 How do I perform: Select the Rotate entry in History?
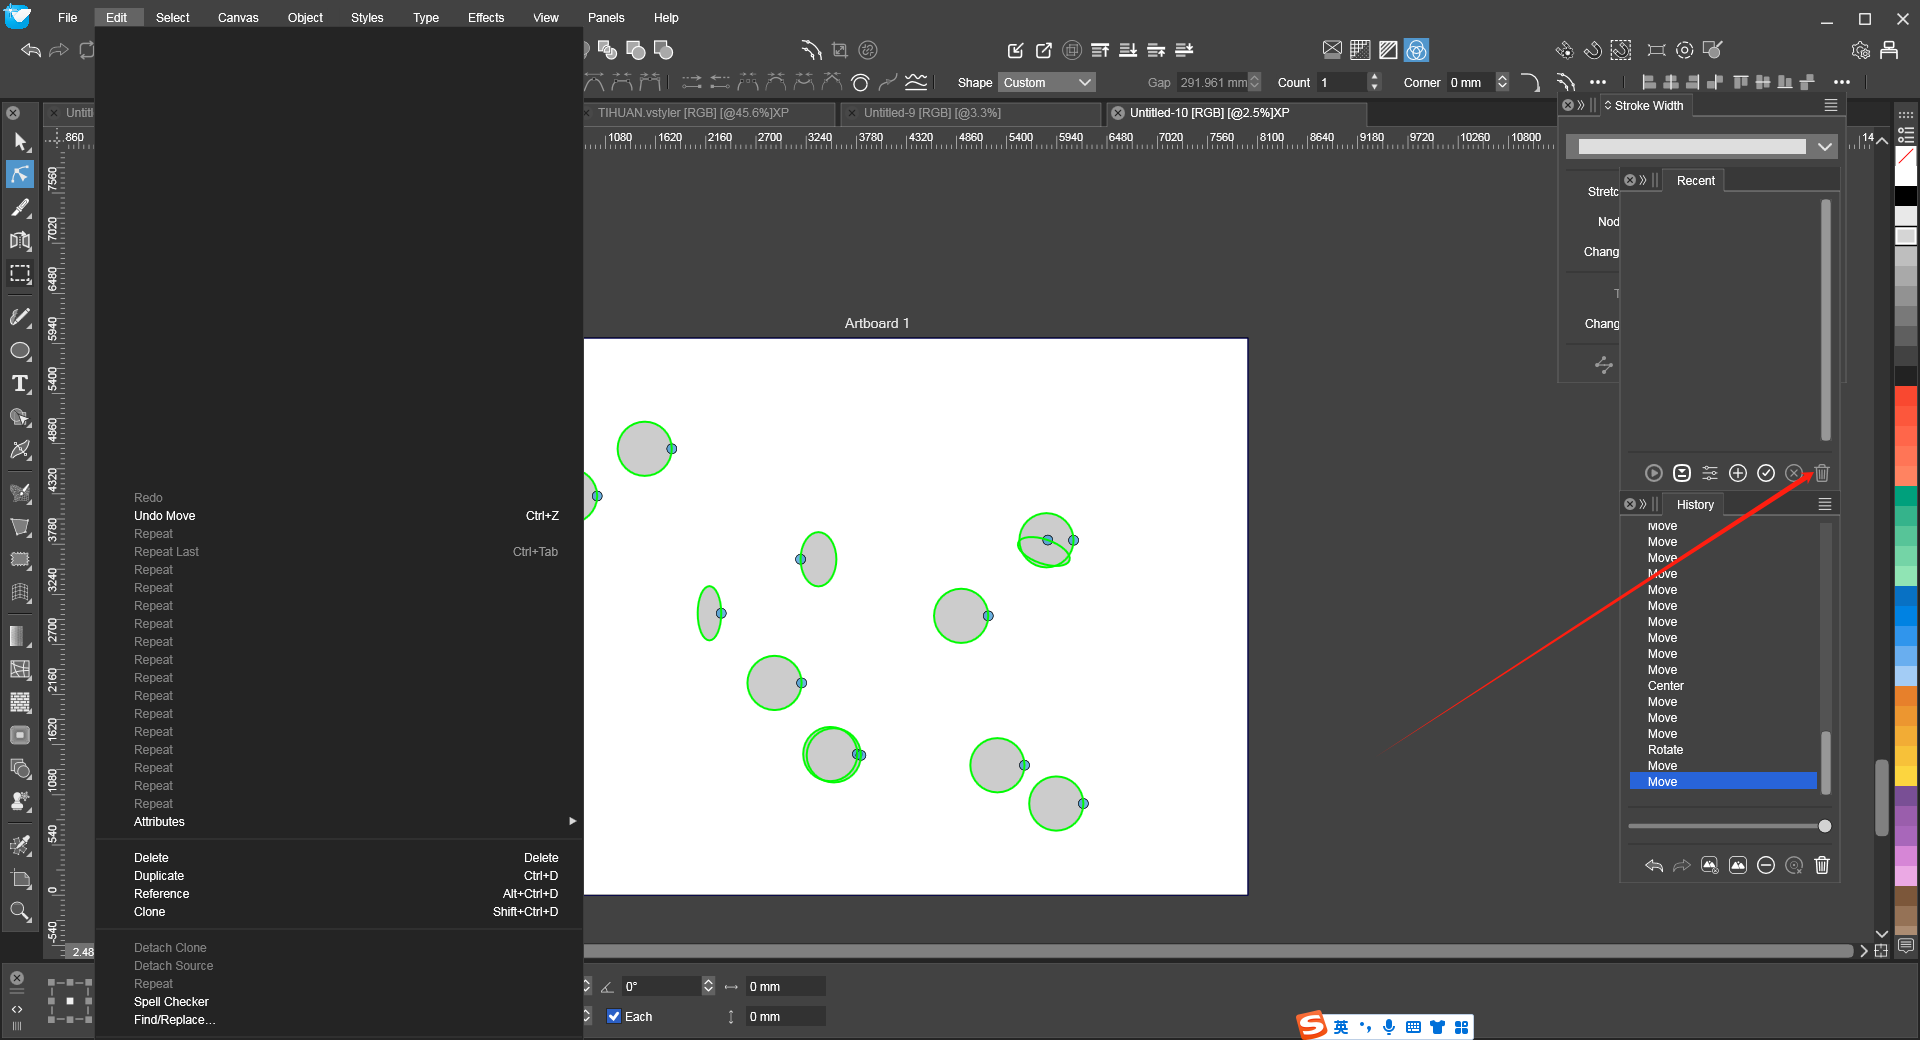(x=1665, y=750)
